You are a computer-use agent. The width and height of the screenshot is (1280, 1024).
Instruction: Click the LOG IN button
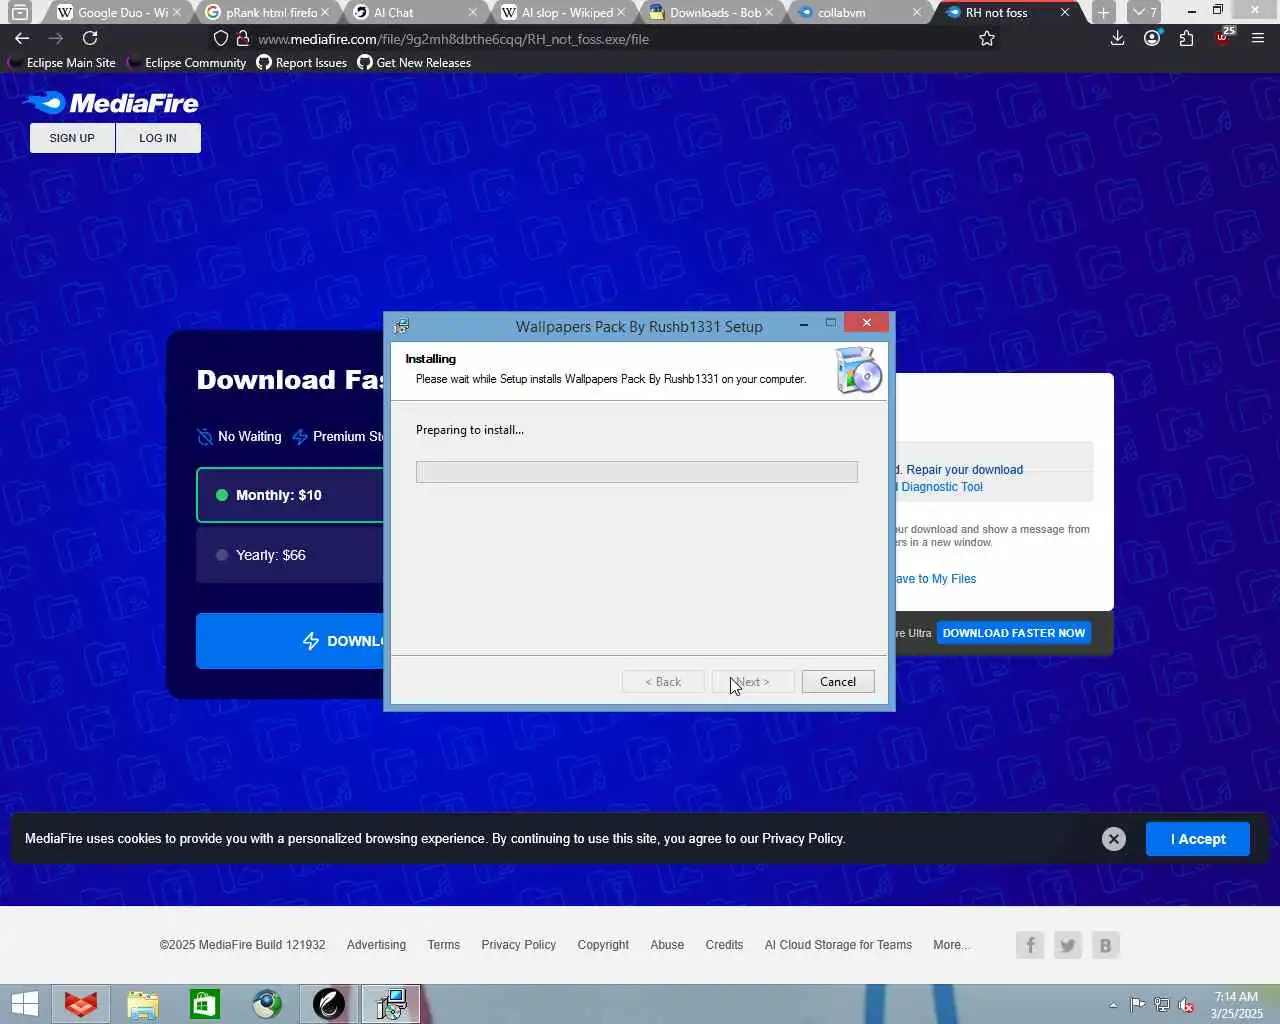coord(158,138)
